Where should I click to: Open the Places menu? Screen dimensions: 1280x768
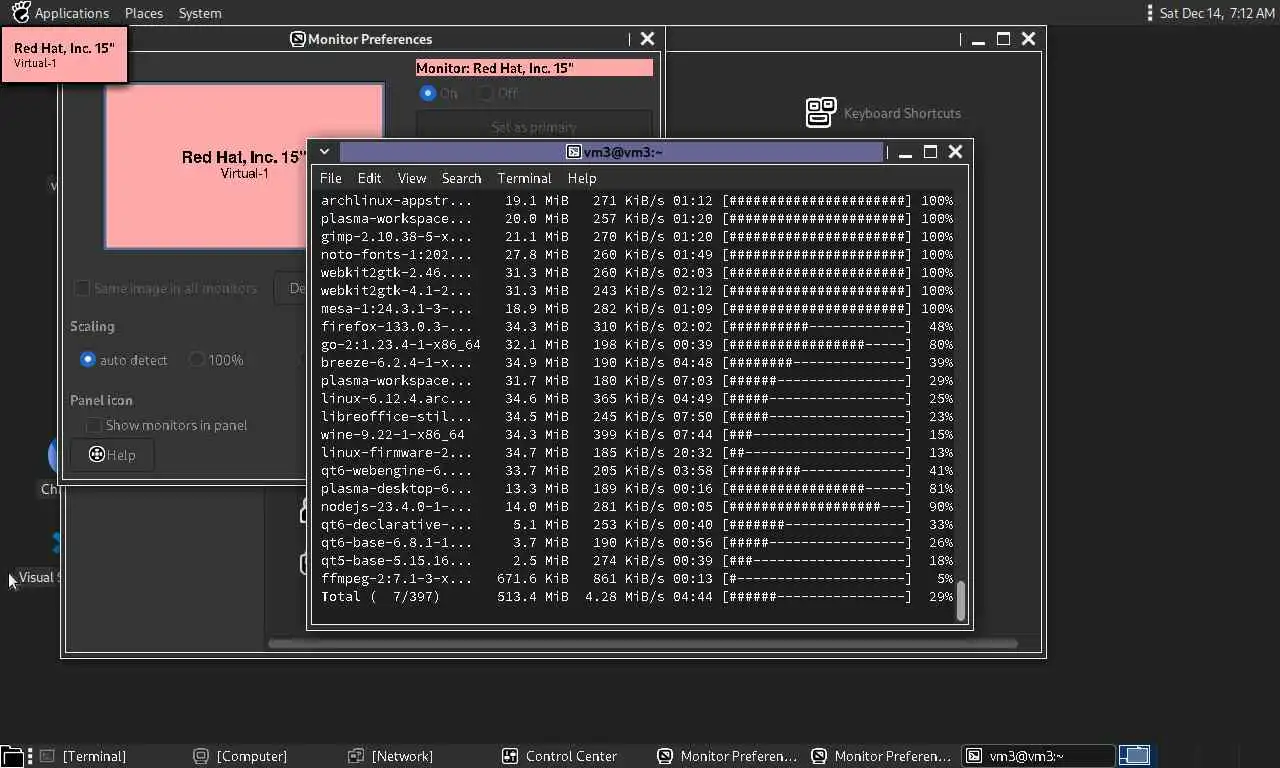coord(144,13)
